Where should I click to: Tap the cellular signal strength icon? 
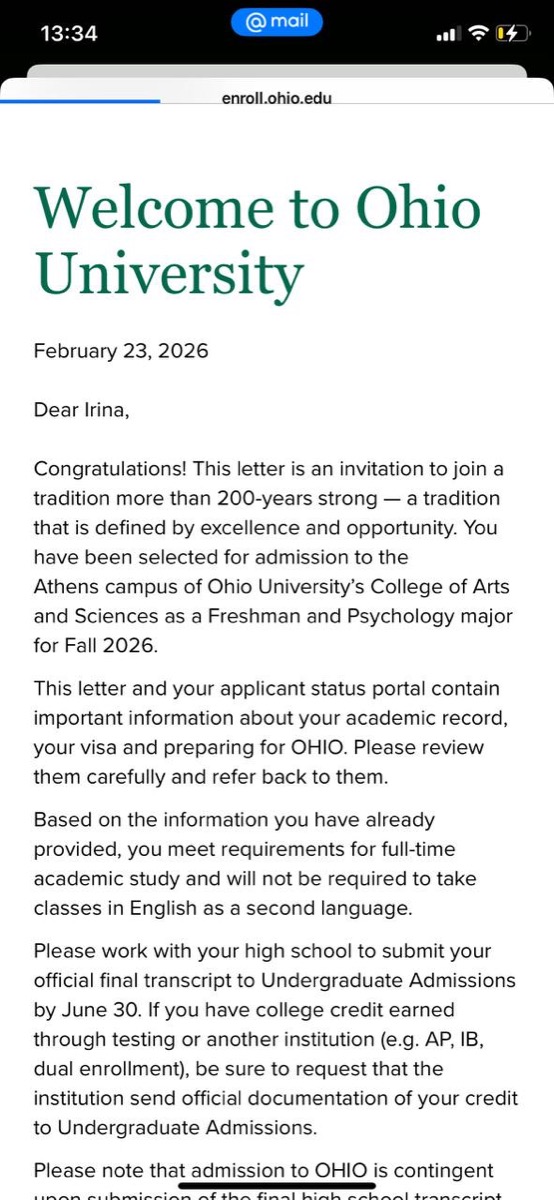point(447,35)
